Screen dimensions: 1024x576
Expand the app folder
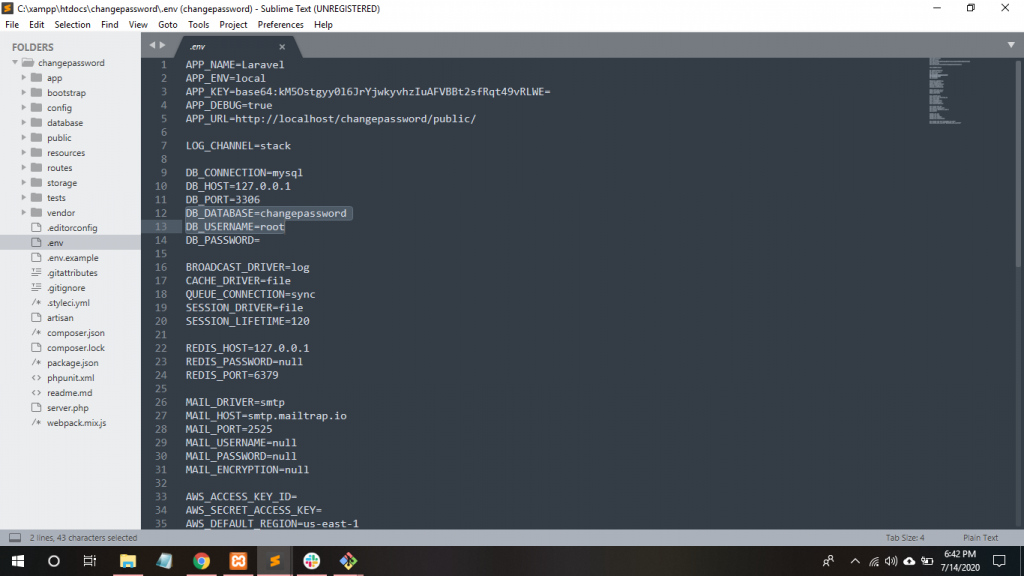(x=24, y=78)
